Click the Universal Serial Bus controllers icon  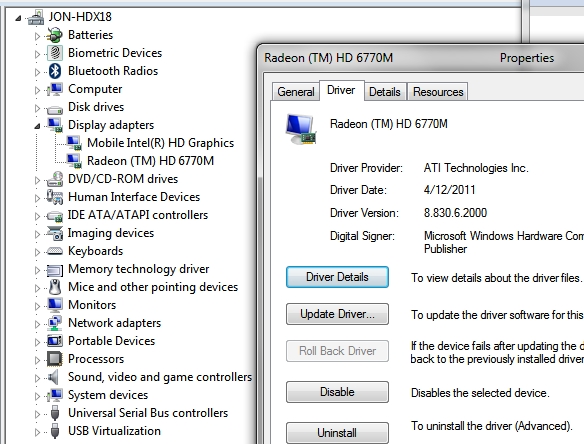pos(55,413)
